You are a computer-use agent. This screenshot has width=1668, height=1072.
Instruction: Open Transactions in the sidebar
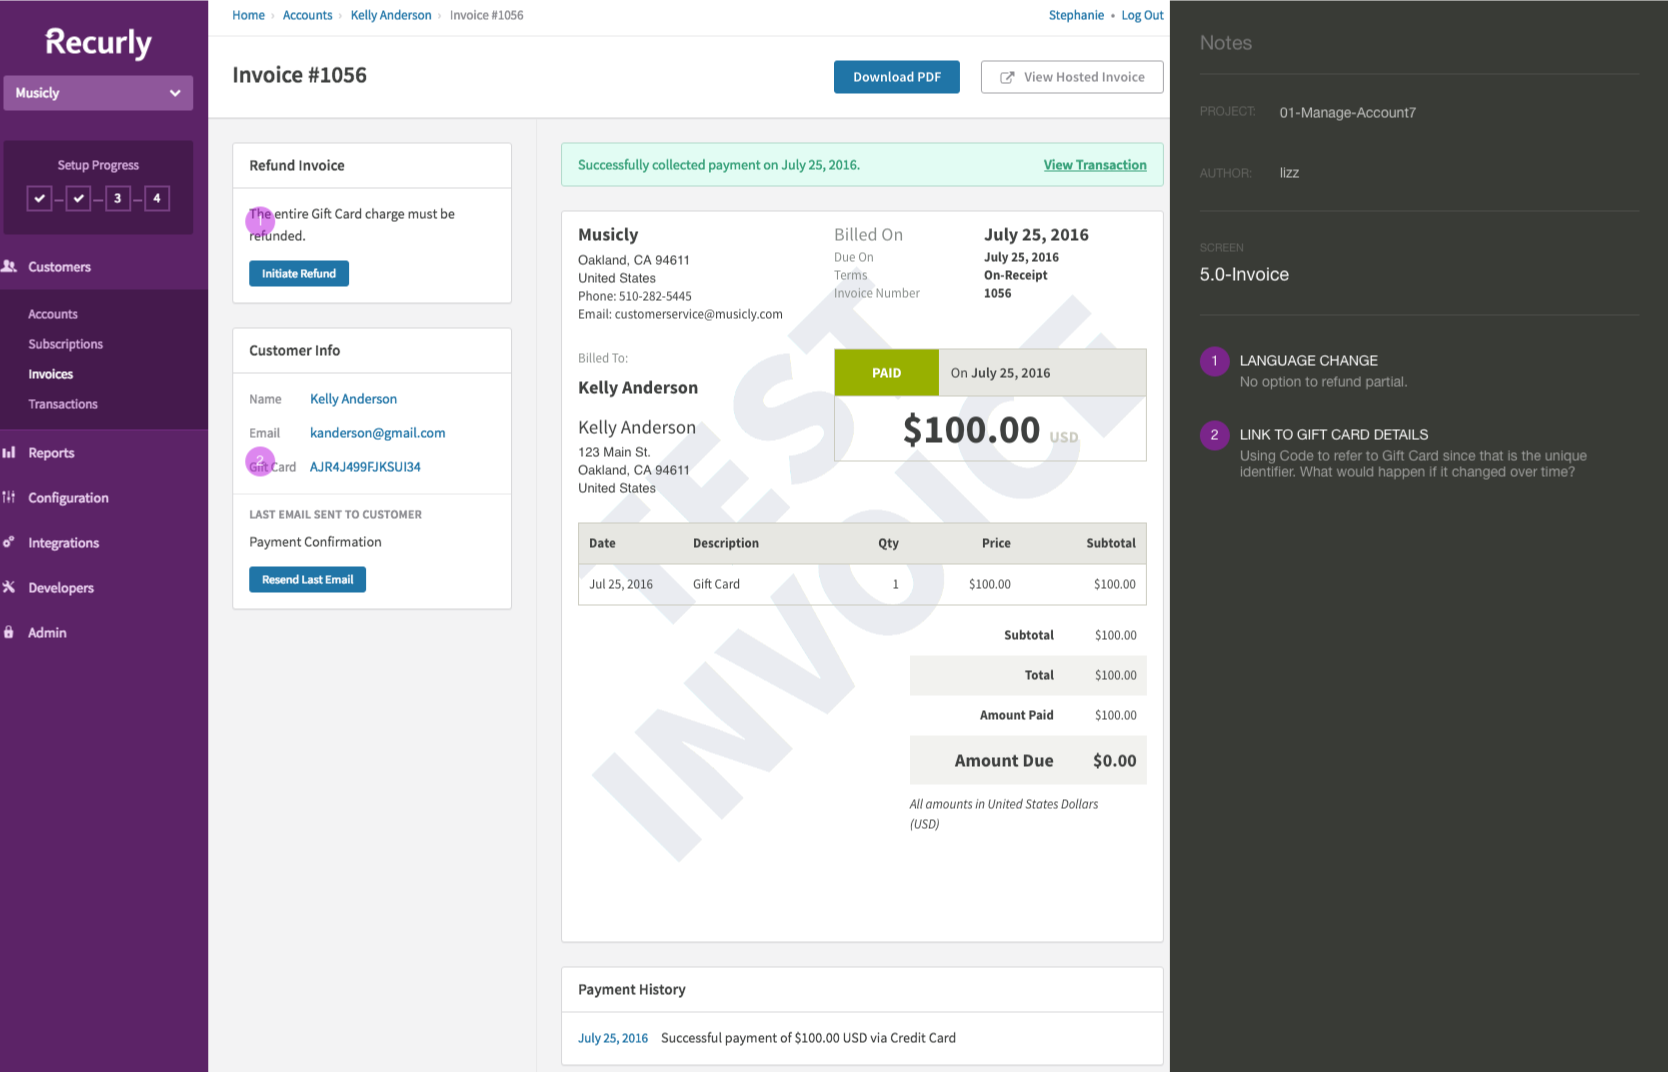63,404
